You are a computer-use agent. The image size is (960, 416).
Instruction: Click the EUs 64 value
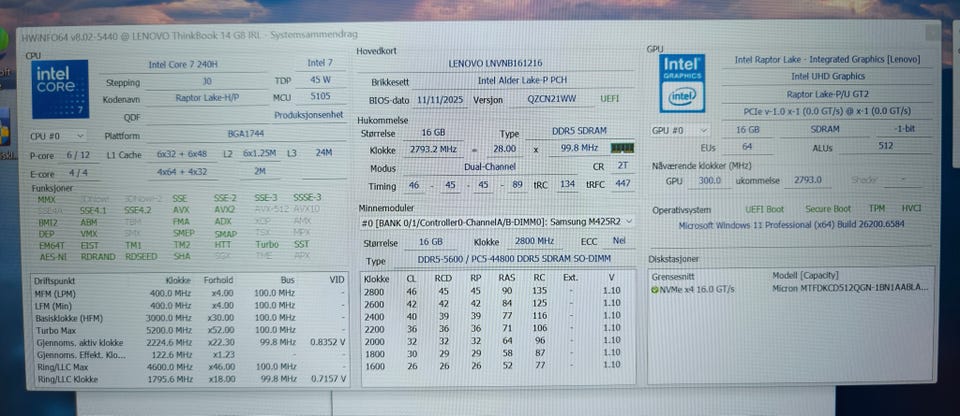pyautogui.click(x=746, y=147)
